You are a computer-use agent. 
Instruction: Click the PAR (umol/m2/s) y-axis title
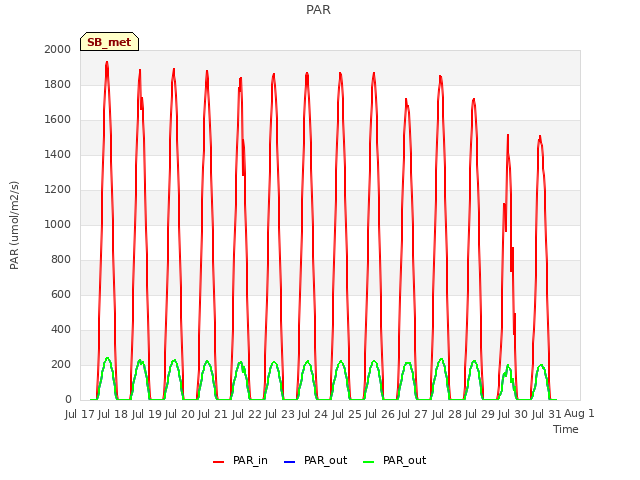14,225
